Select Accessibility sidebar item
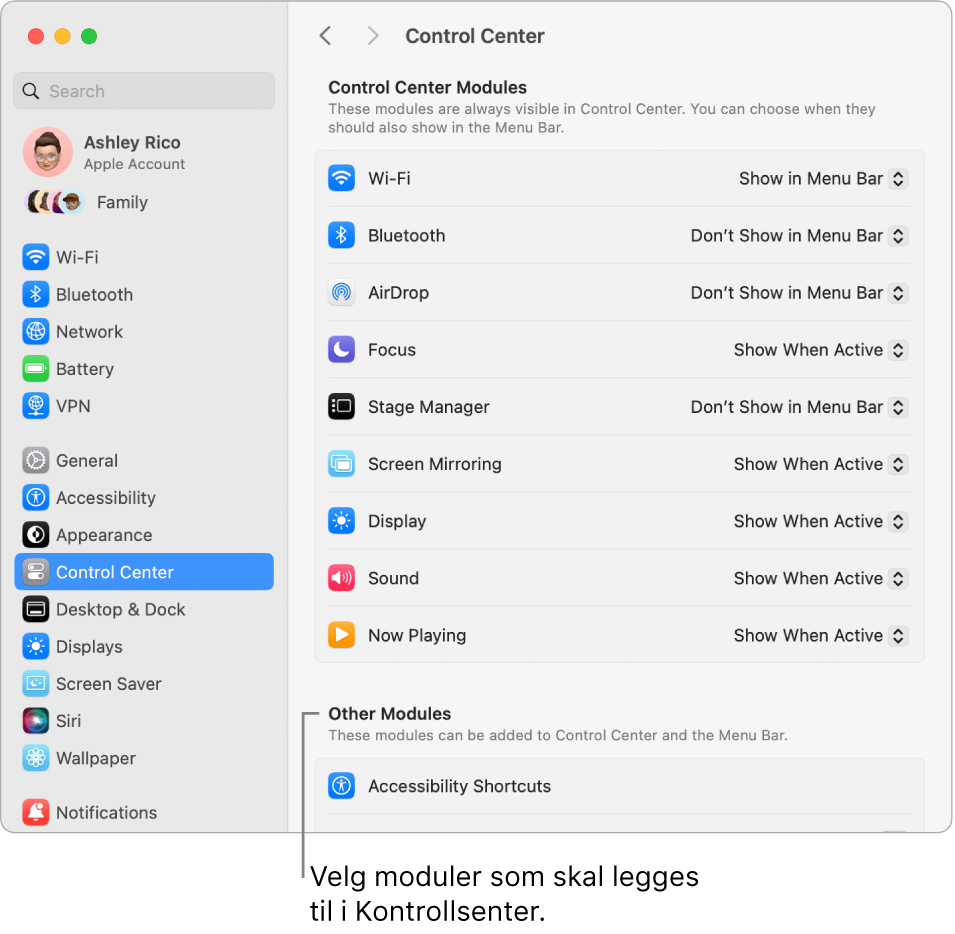955x934 pixels. coord(144,497)
